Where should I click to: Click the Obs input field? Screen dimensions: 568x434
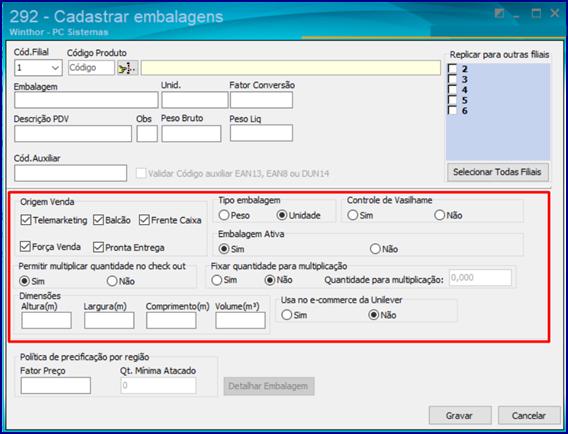(147, 134)
